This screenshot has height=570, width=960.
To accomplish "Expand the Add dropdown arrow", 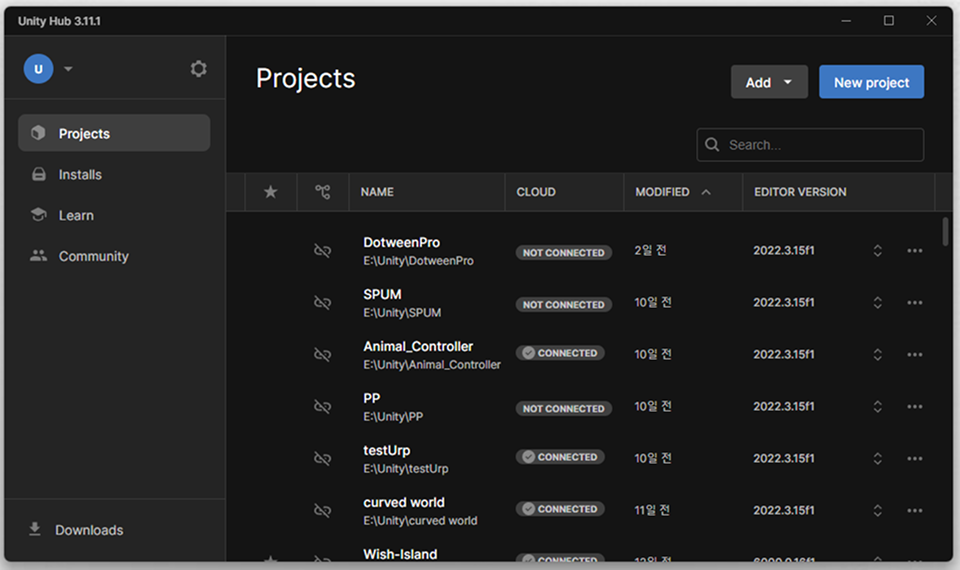I will (x=788, y=82).
